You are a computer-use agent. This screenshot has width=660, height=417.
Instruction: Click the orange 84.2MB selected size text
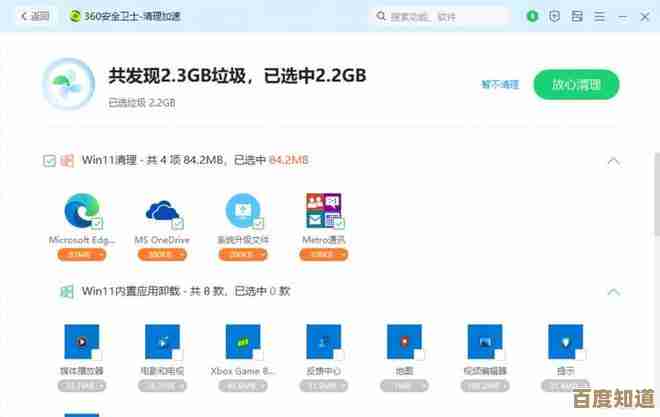289,160
